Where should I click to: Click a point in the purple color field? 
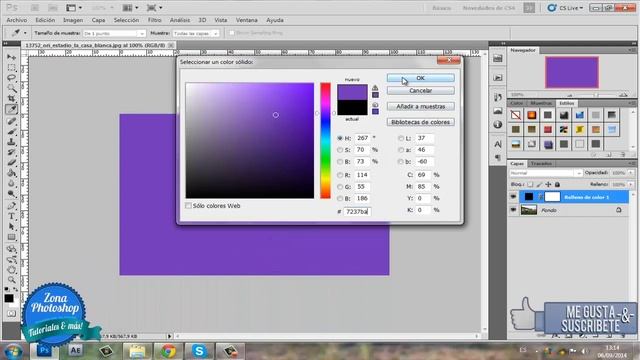click(x=250, y=141)
